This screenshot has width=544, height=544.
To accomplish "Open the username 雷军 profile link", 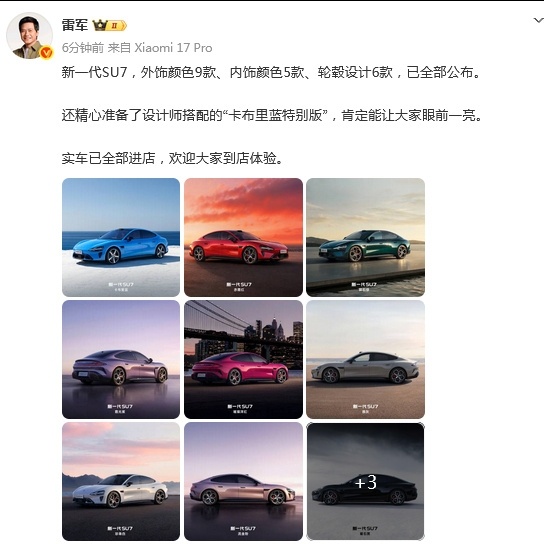I will pos(75,25).
